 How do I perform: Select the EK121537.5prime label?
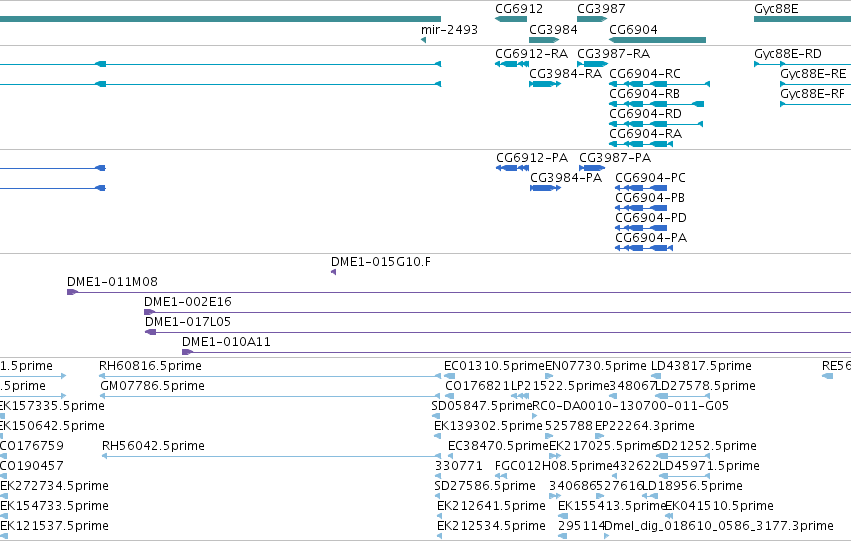tap(54, 526)
